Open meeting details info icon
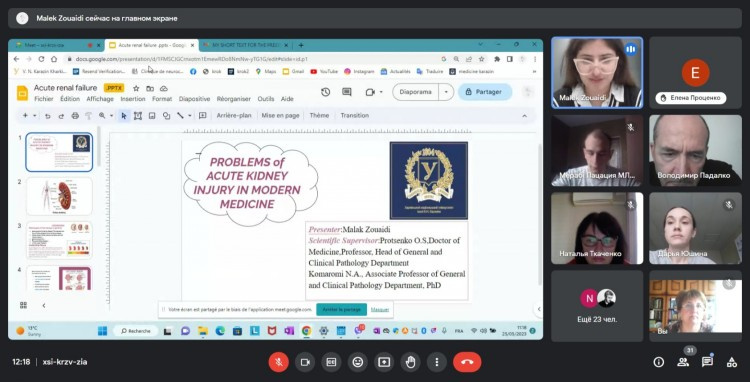Image resolution: width=750 pixels, height=382 pixels. coord(659,362)
